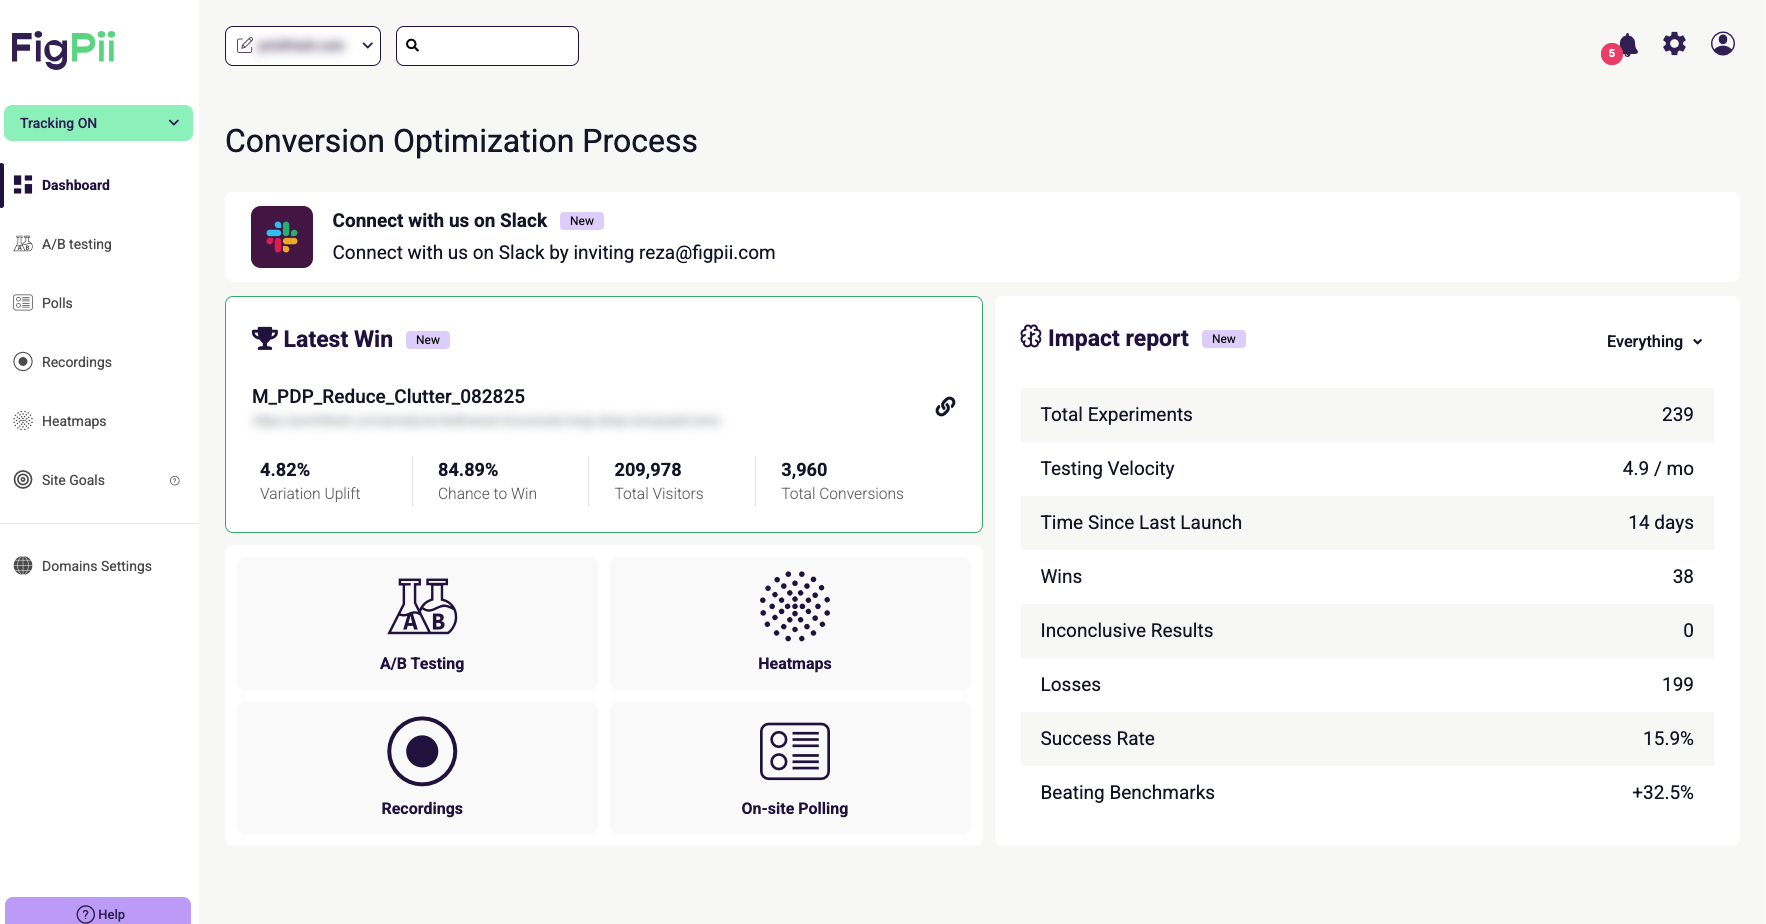This screenshot has width=1766, height=924.
Task: Click the sidebar Recordings icon
Action: [x=23, y=362]
